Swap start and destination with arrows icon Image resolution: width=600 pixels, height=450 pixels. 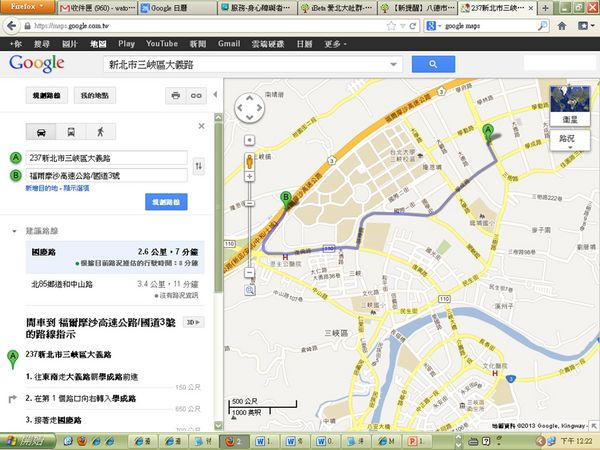point(199,166)
